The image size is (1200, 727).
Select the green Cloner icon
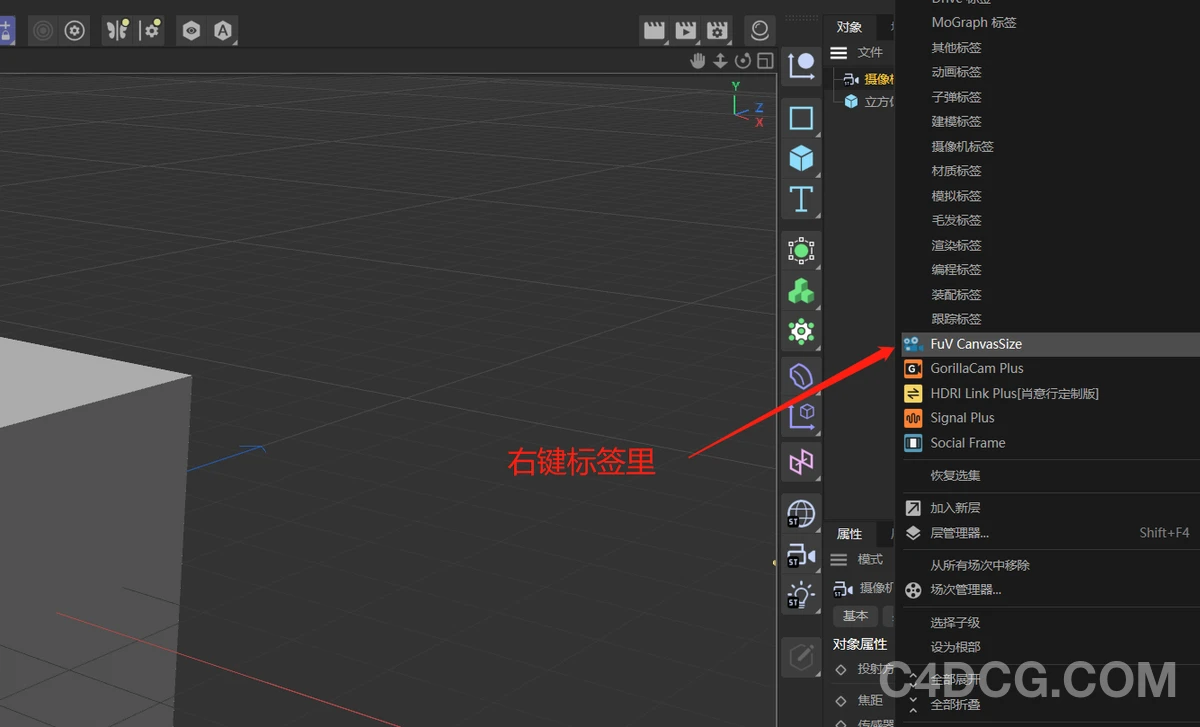(800, 291)
